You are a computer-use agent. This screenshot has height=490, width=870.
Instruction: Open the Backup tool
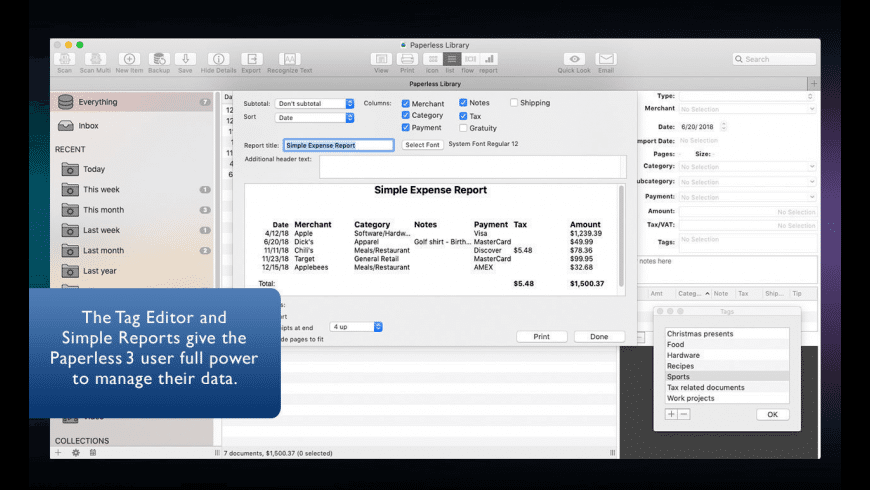tap(158, 60)
